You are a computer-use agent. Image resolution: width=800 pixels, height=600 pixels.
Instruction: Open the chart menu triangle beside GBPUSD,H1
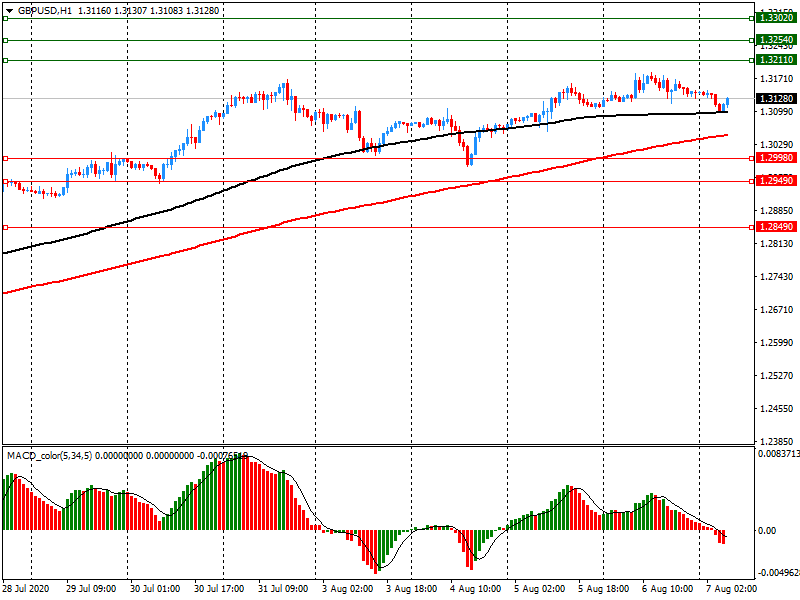point(9,11)
